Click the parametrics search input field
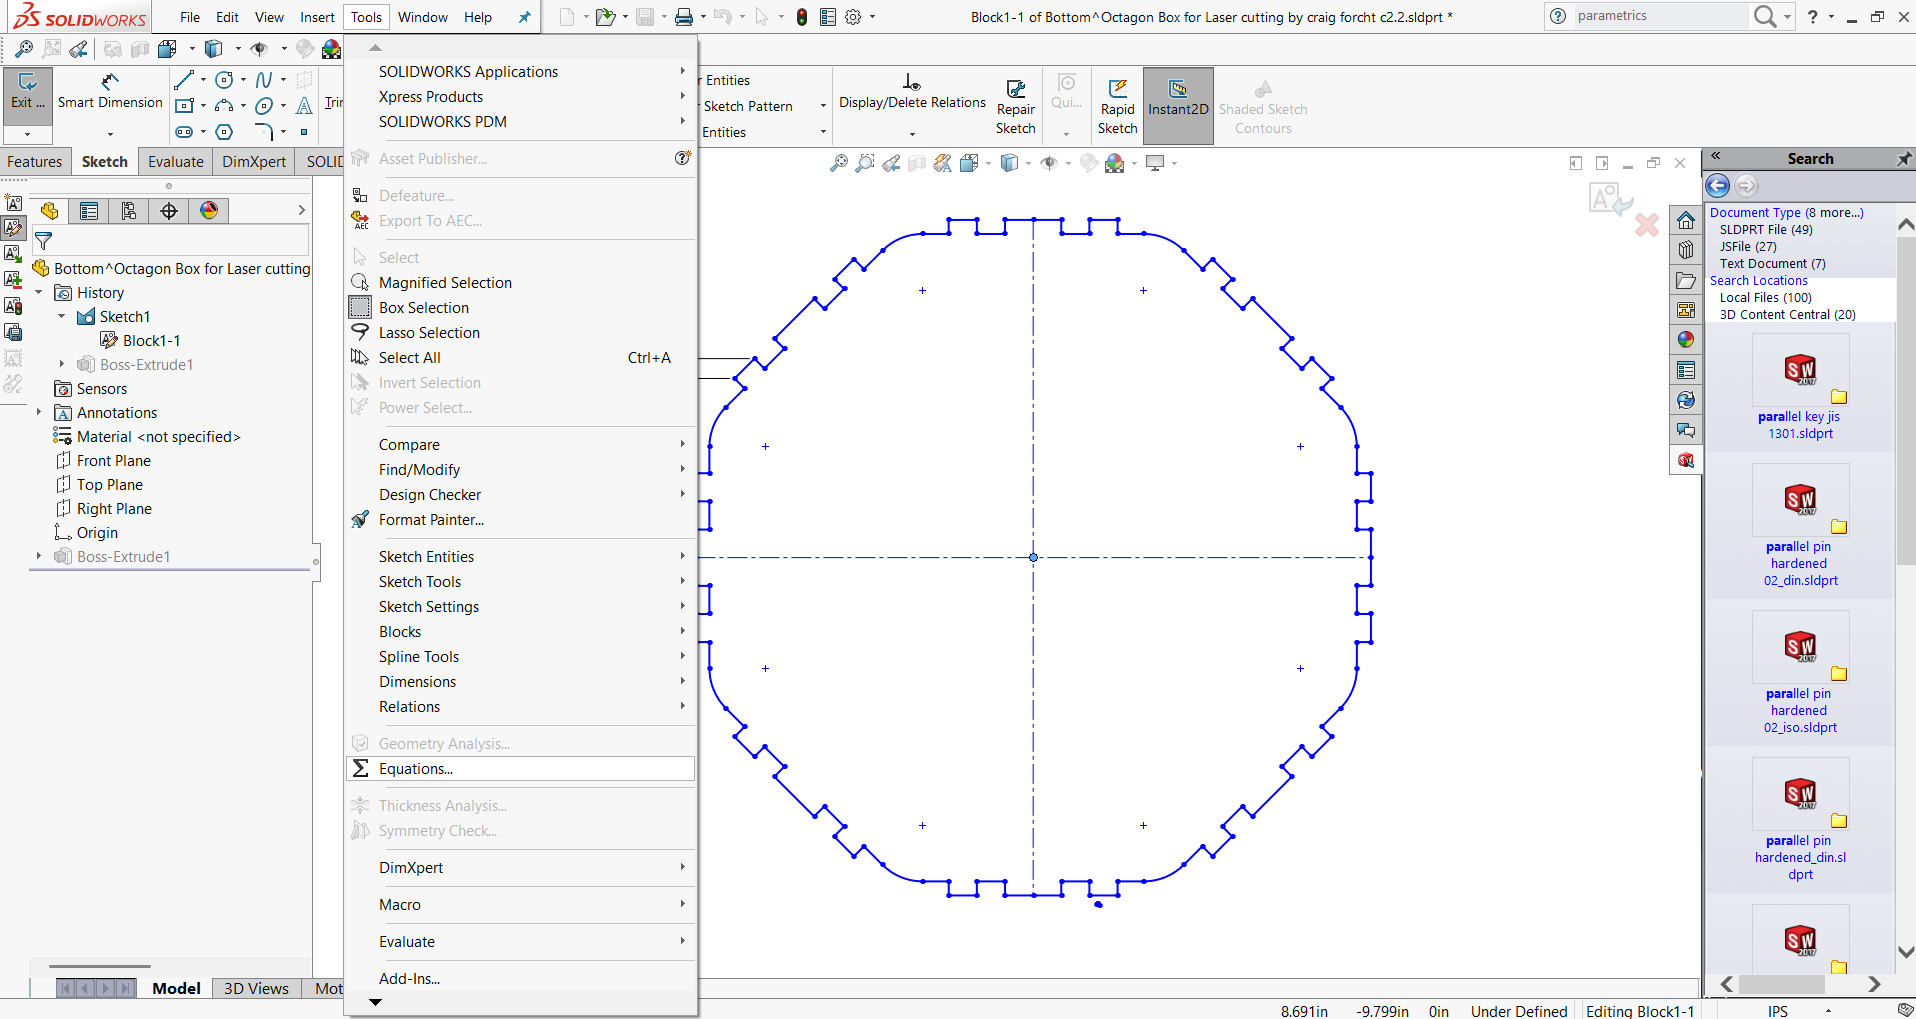Screen dimensions: 1916x1019 [x=1660, y=16]
